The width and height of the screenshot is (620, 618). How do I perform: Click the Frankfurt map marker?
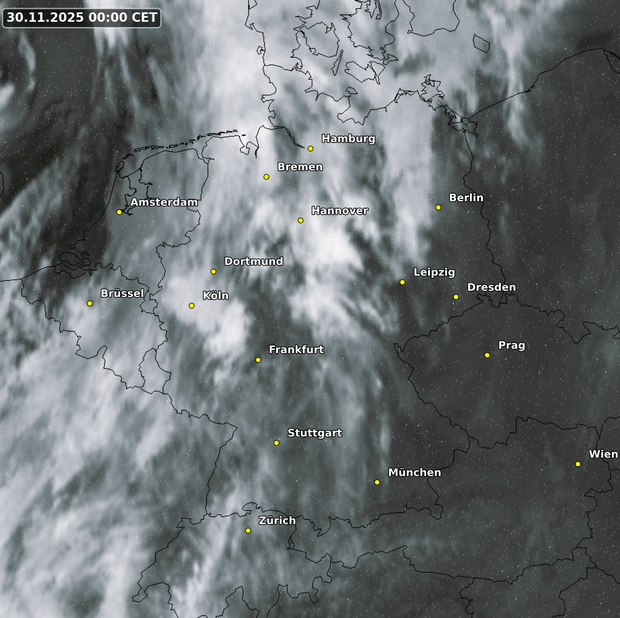tap(258, 360)
